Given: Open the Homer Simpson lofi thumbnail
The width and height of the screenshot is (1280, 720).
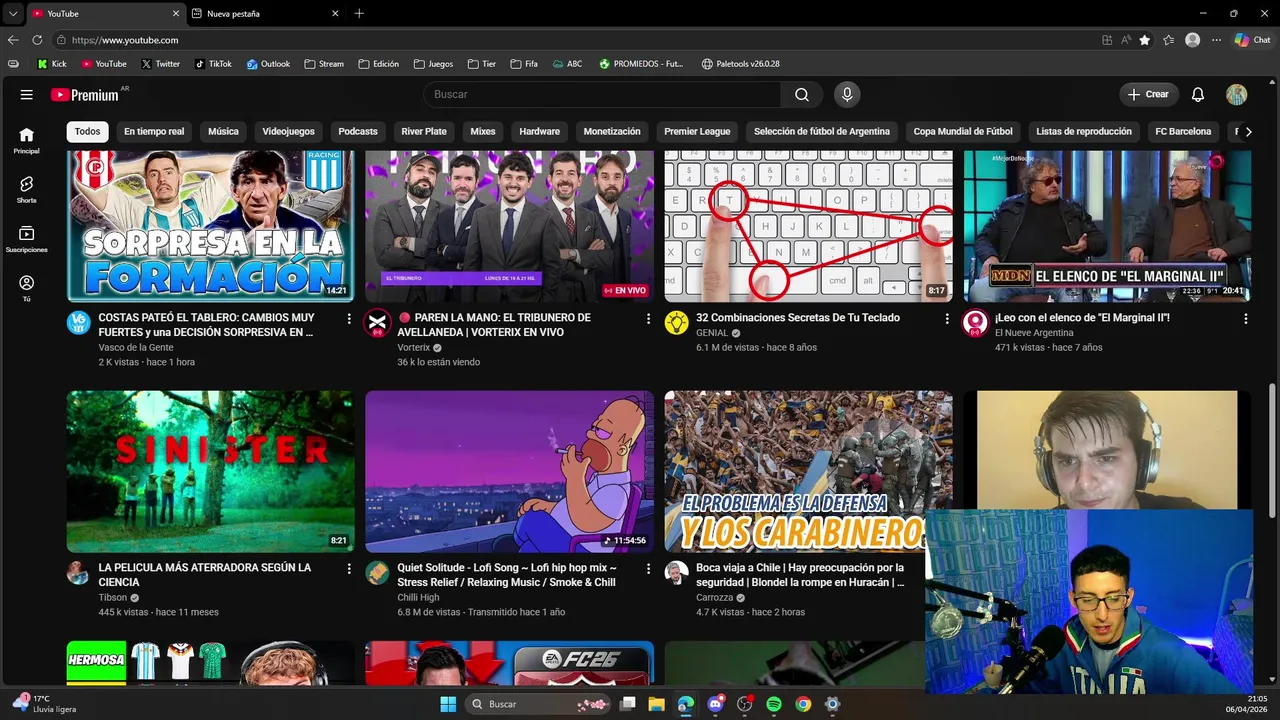Looking at the screenshot, I should pos(509,471).
